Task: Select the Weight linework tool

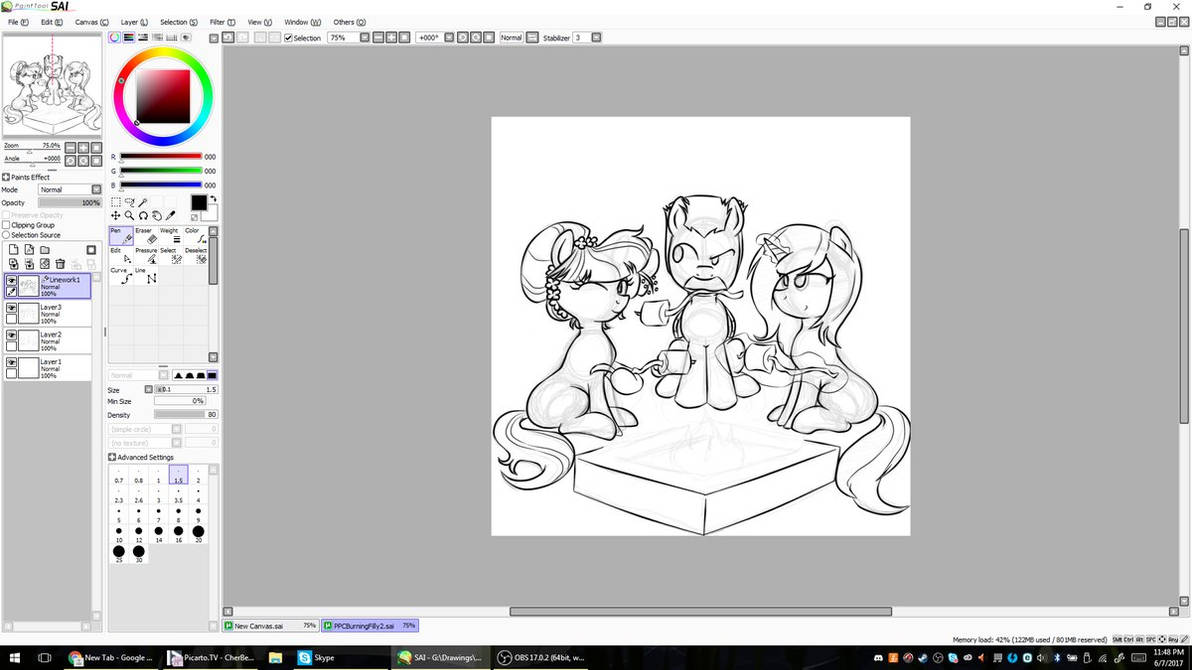Action: pyautogui.click(x=170, y=236)
